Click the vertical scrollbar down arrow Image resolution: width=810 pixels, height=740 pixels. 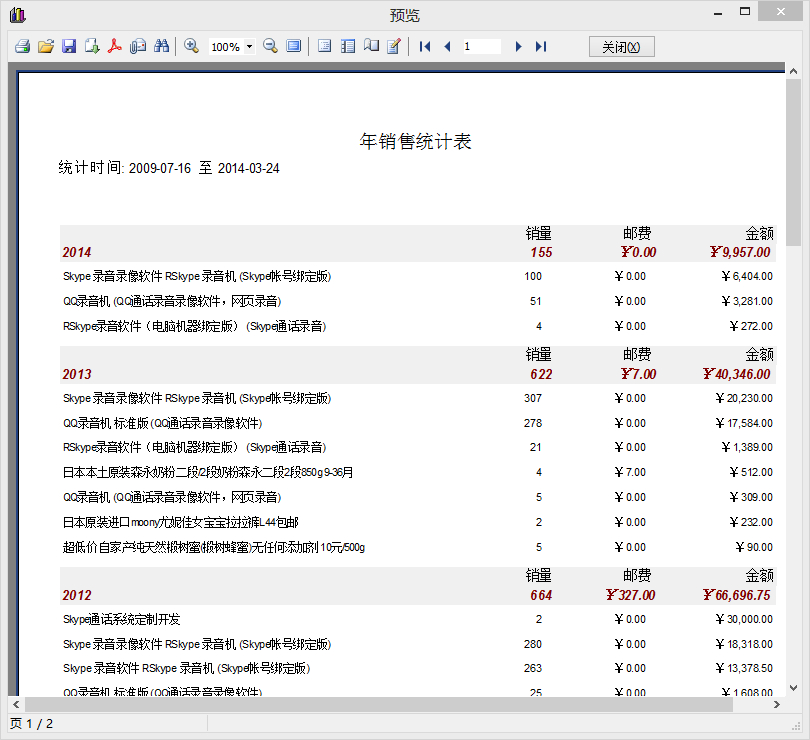[793, 687]
